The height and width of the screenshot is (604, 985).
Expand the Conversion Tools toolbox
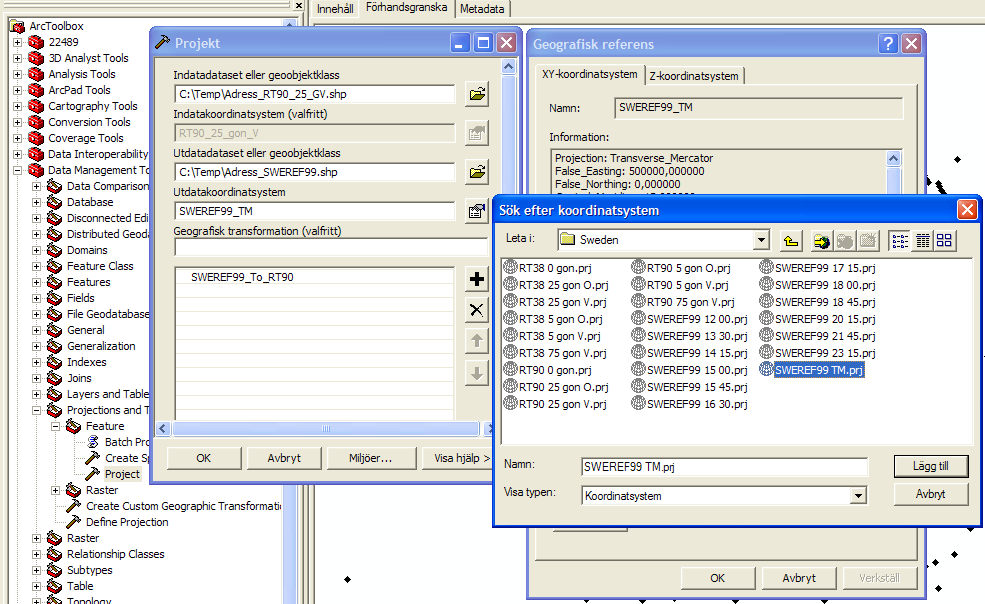(17, 122)
